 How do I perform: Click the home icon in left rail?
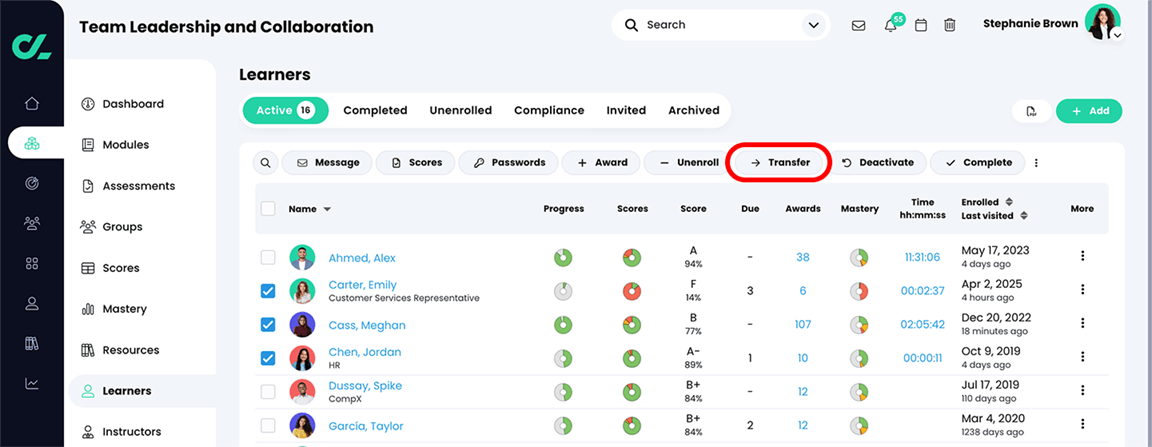coord(32,103)
